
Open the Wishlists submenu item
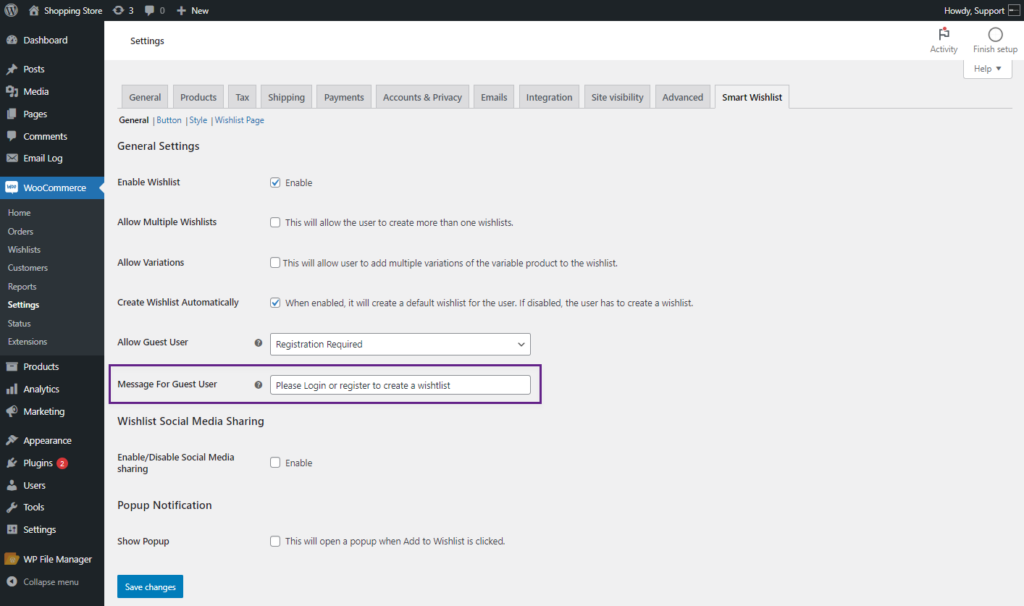(24, 249)
